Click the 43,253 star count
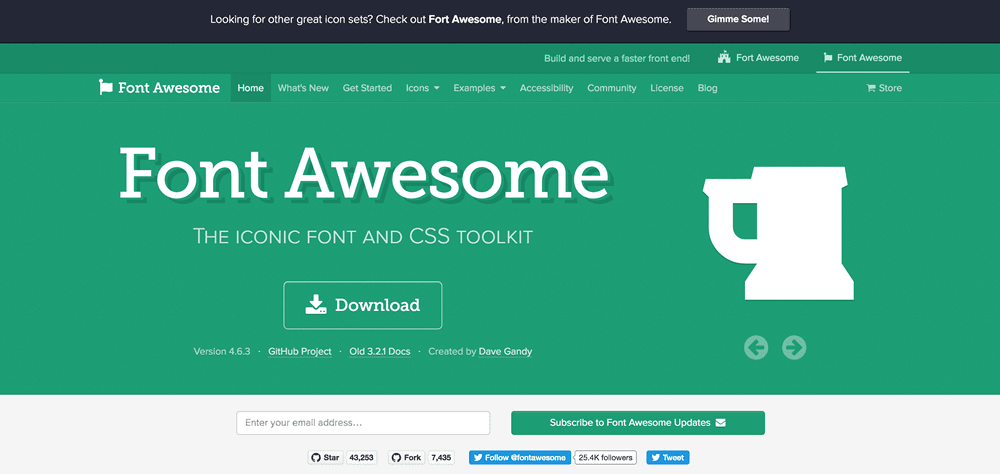Image resolution: width=1000 pixels, height=474 pixels. [362, 457]
